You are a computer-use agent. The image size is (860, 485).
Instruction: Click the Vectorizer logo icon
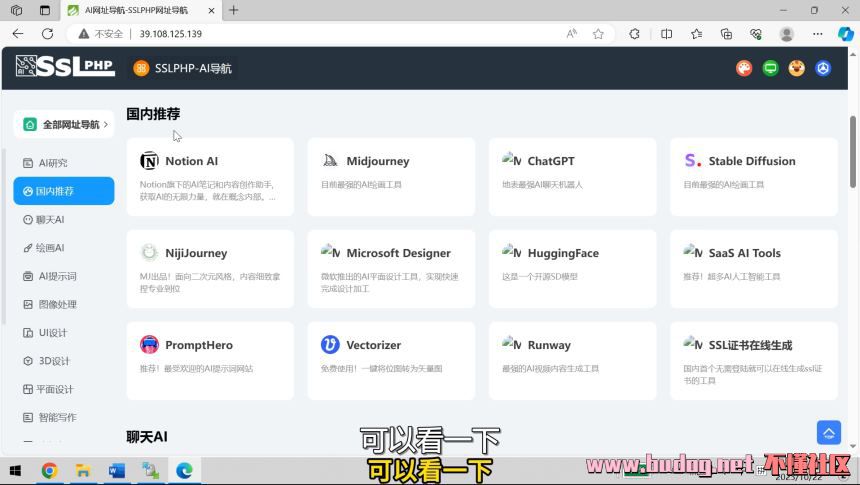[330, 345]
